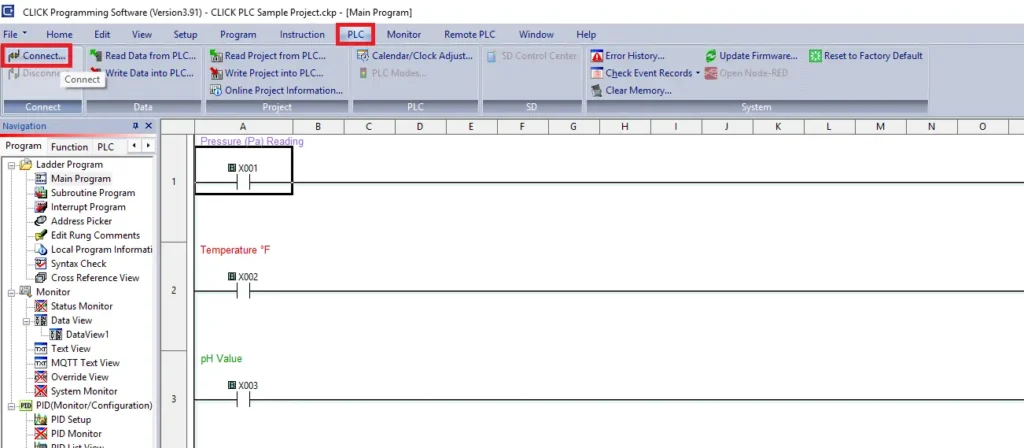Click Read Project from PLC icon
The image size is (1024, 448).
click(216, 56)
